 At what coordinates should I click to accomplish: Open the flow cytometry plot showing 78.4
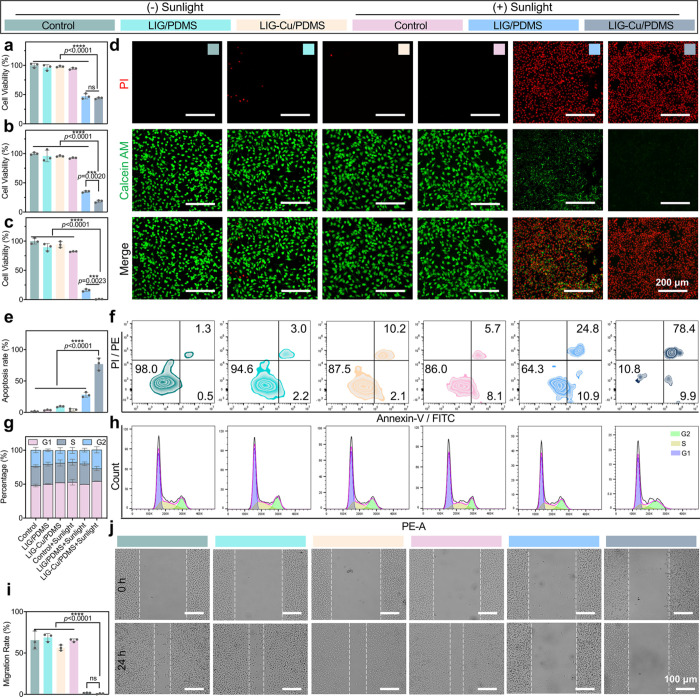point(656,362)
